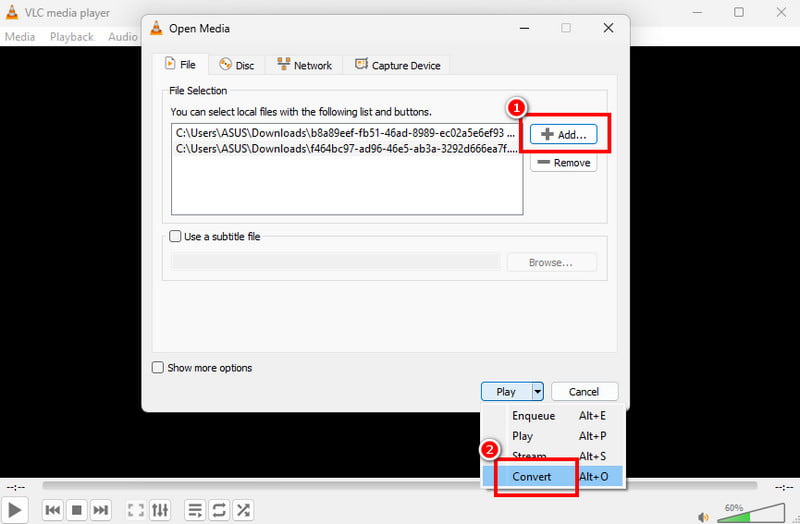Enable the Use a subtitle file checkbox
This screenshot has width=800, height=524.
point(177,237)
